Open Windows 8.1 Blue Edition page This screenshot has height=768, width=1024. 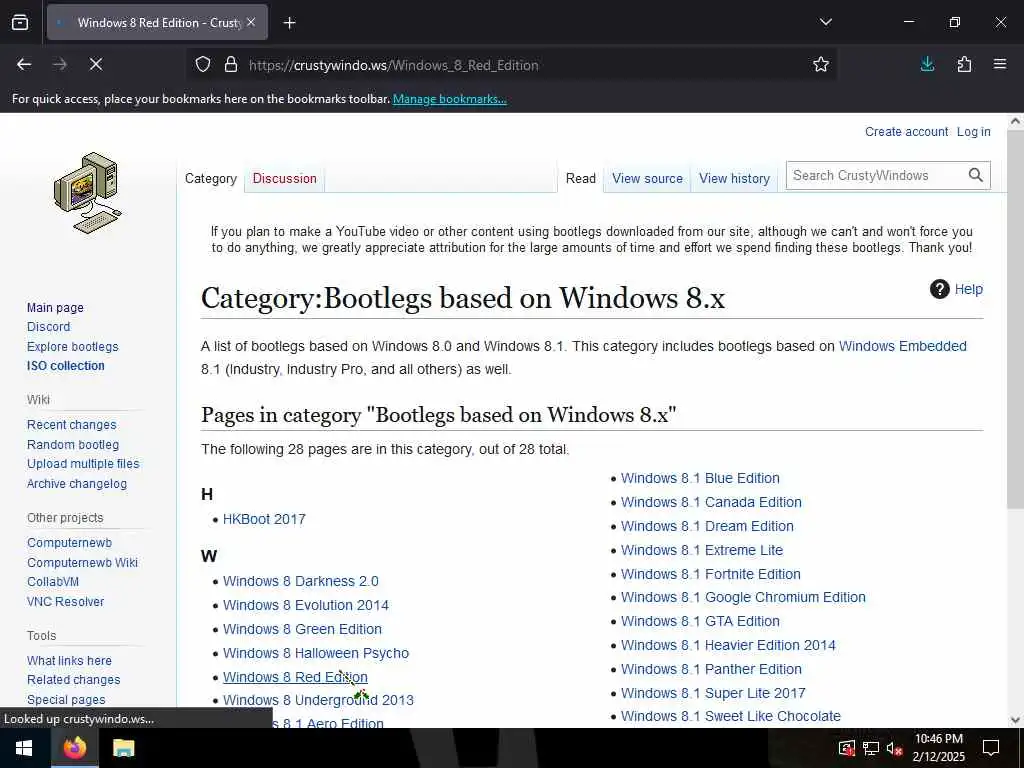[x=700, y=478]
